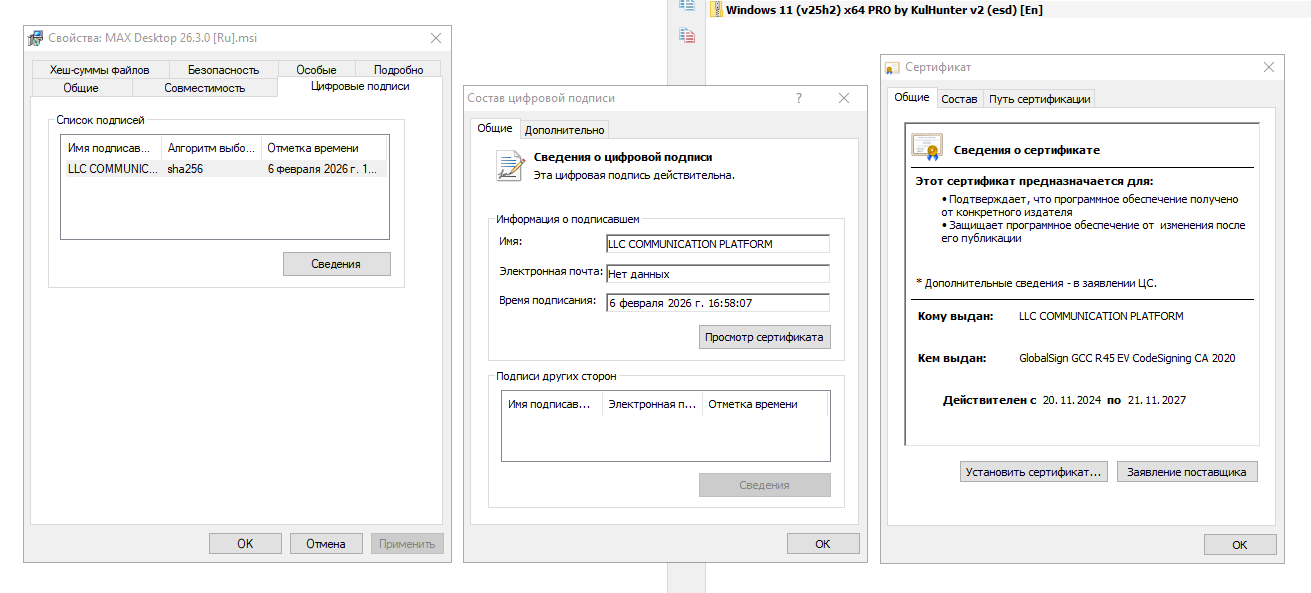Close the Сертификат window
This screenshot has height=593, width=1311.
pos(1269,67)
